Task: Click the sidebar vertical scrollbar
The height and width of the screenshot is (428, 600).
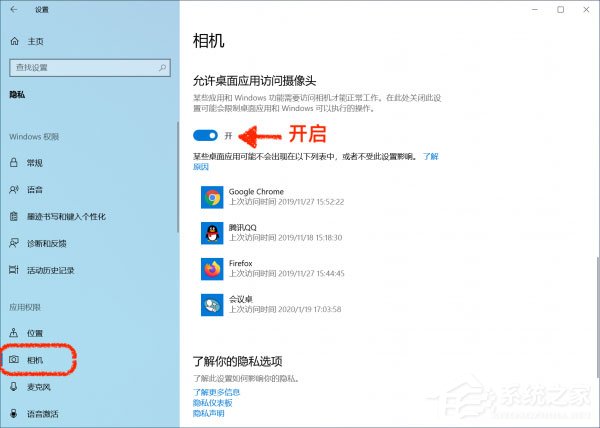Action: [x=178, y=177]
